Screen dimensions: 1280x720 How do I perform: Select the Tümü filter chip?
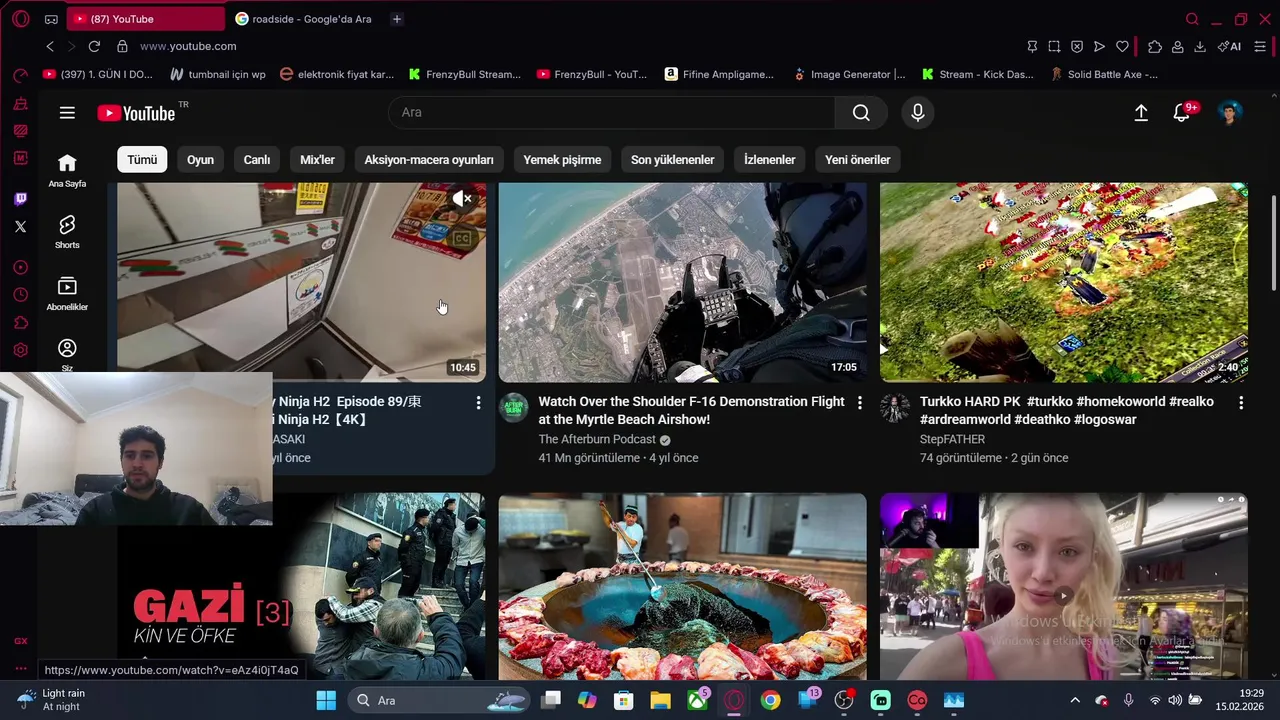[142, 160]
